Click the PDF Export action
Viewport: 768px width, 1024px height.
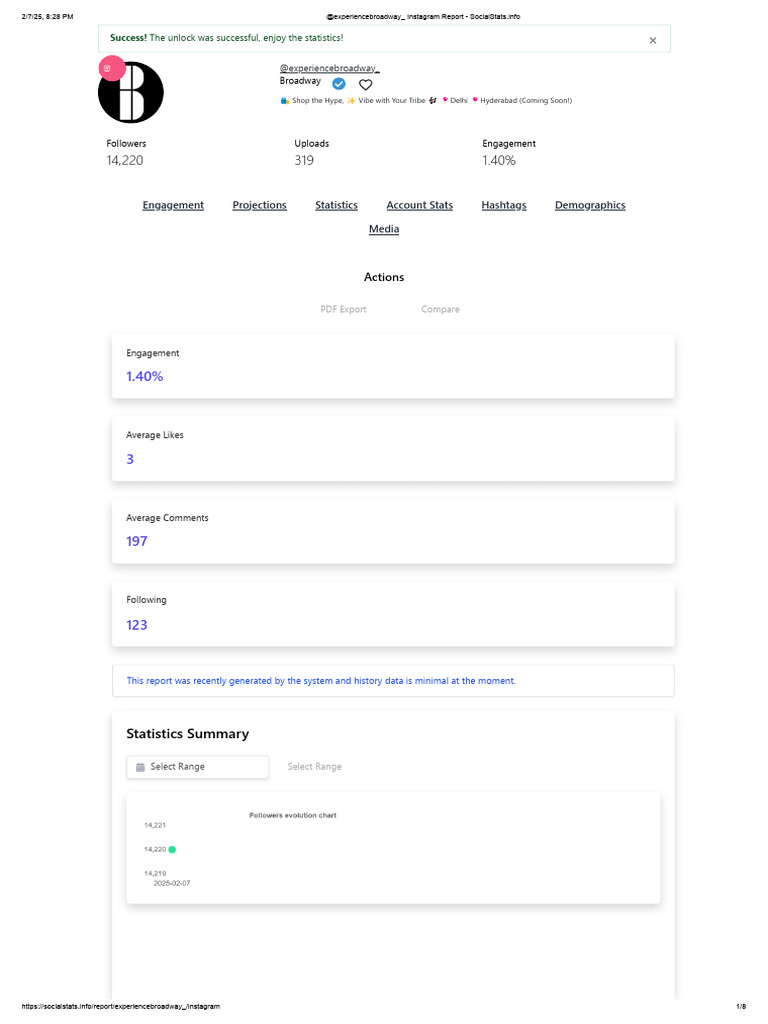pyautogui.click(x=343, y=309)
